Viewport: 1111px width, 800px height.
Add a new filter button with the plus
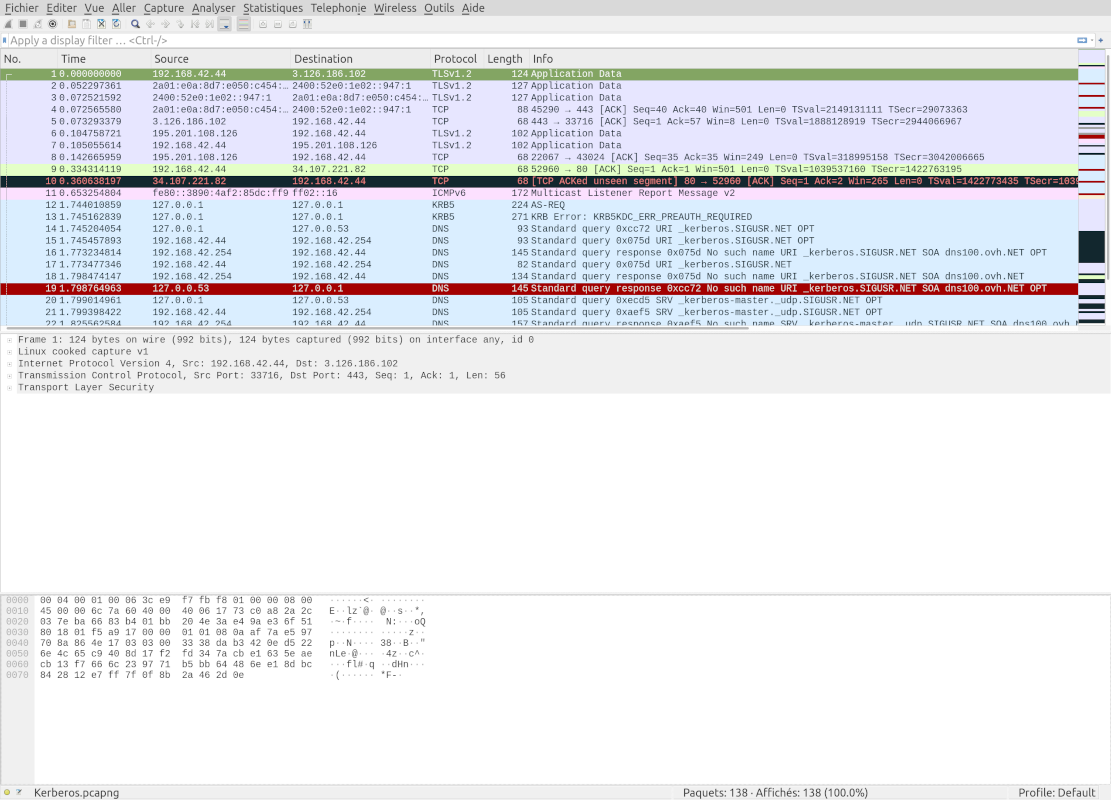pyautogui.click(x=1100, y=41)
